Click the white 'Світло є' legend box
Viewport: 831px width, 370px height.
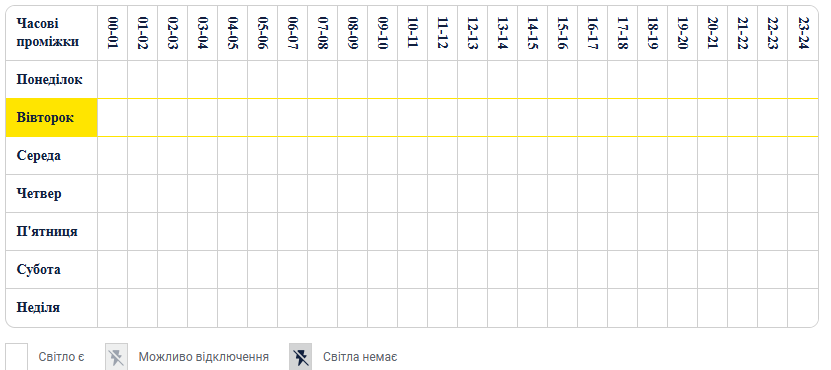tap(16, 357)
